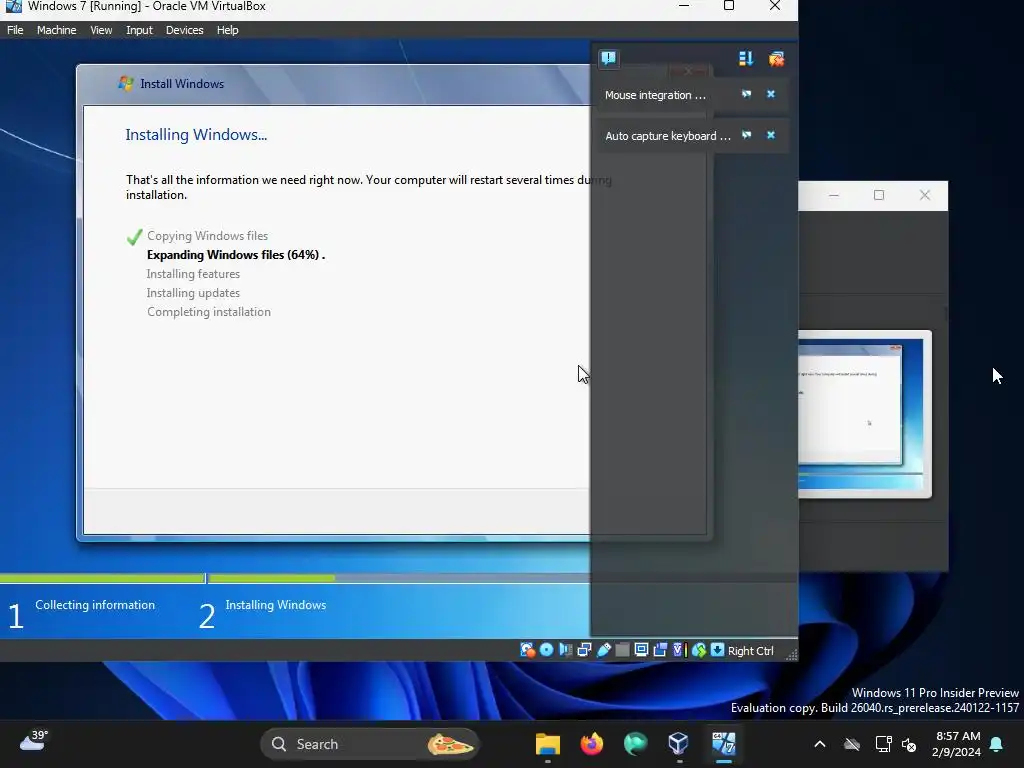Click the sort notifications order icon
The width and height of the screenshot is (1024, 768).
tap(746, 59)
